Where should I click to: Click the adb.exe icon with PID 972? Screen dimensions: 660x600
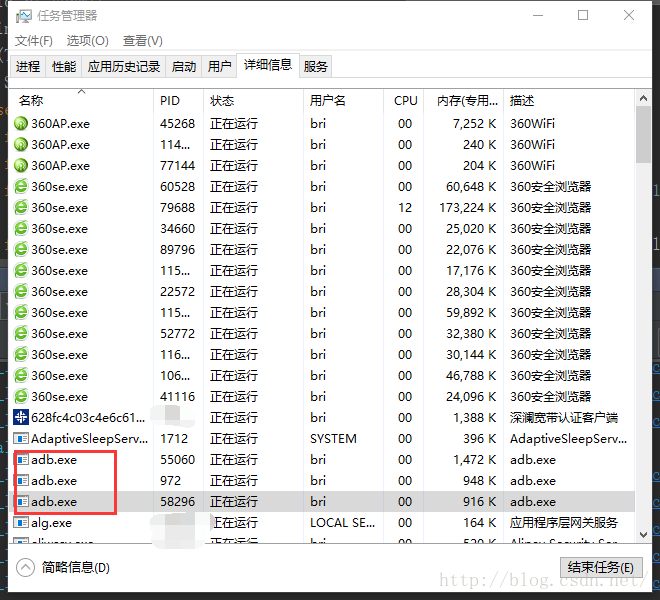coord(22,480)
